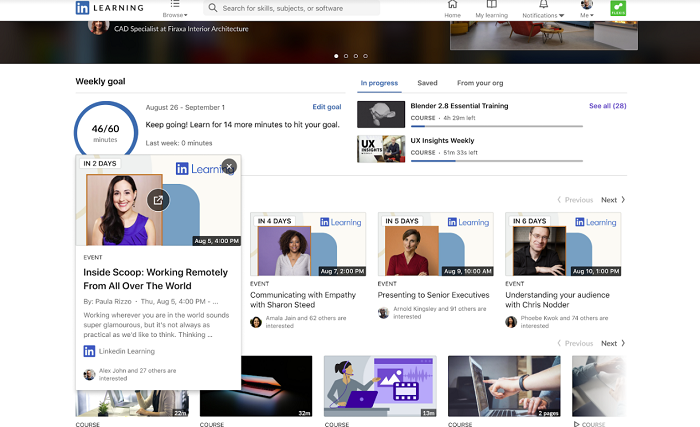The width and height of the screenshot is (700, 427).
Task: Click the Me profile picture
Action: coord(587,4)
